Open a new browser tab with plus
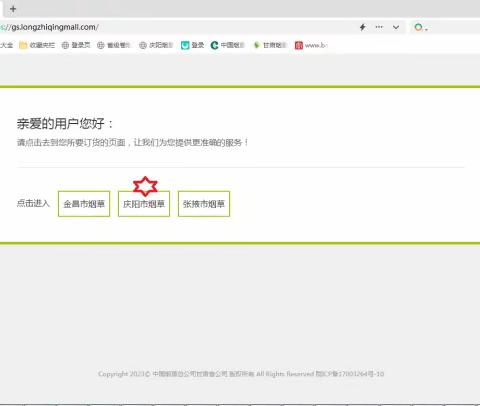Screen dimensions: 480x406 pyautogui.click(x=13, y=9)
